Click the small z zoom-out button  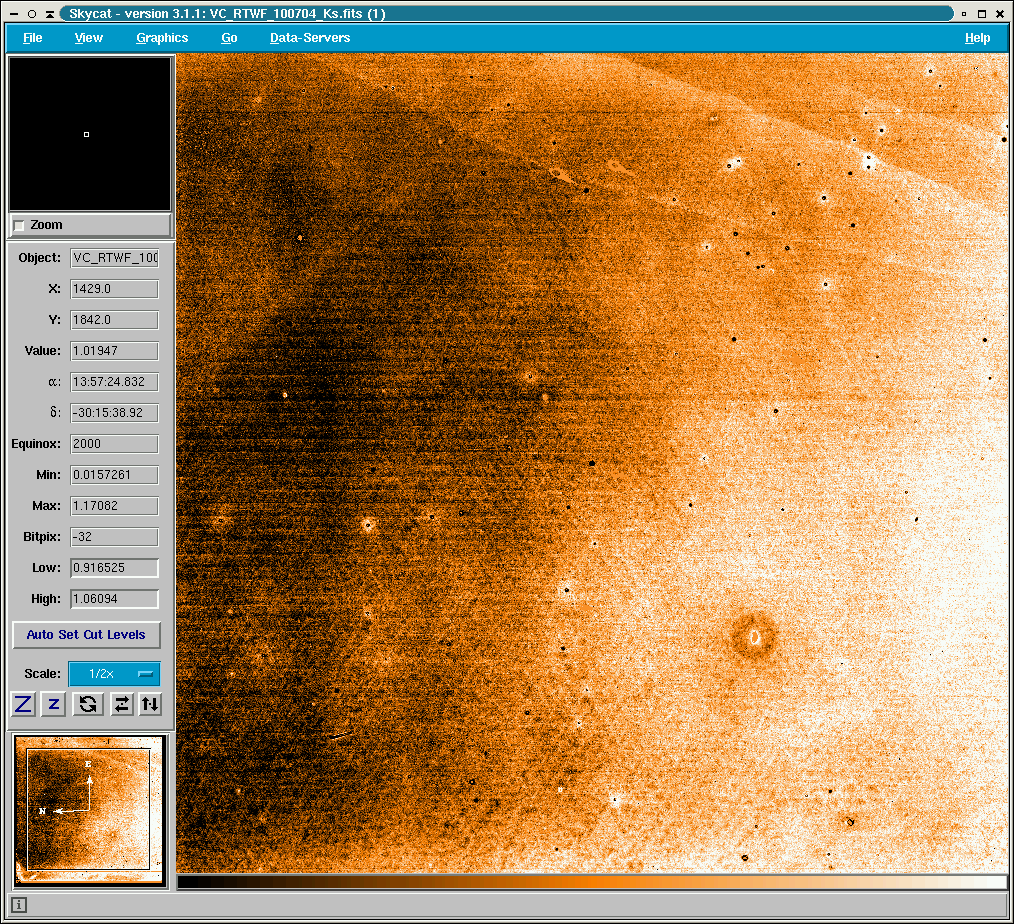tap(54, 704)
